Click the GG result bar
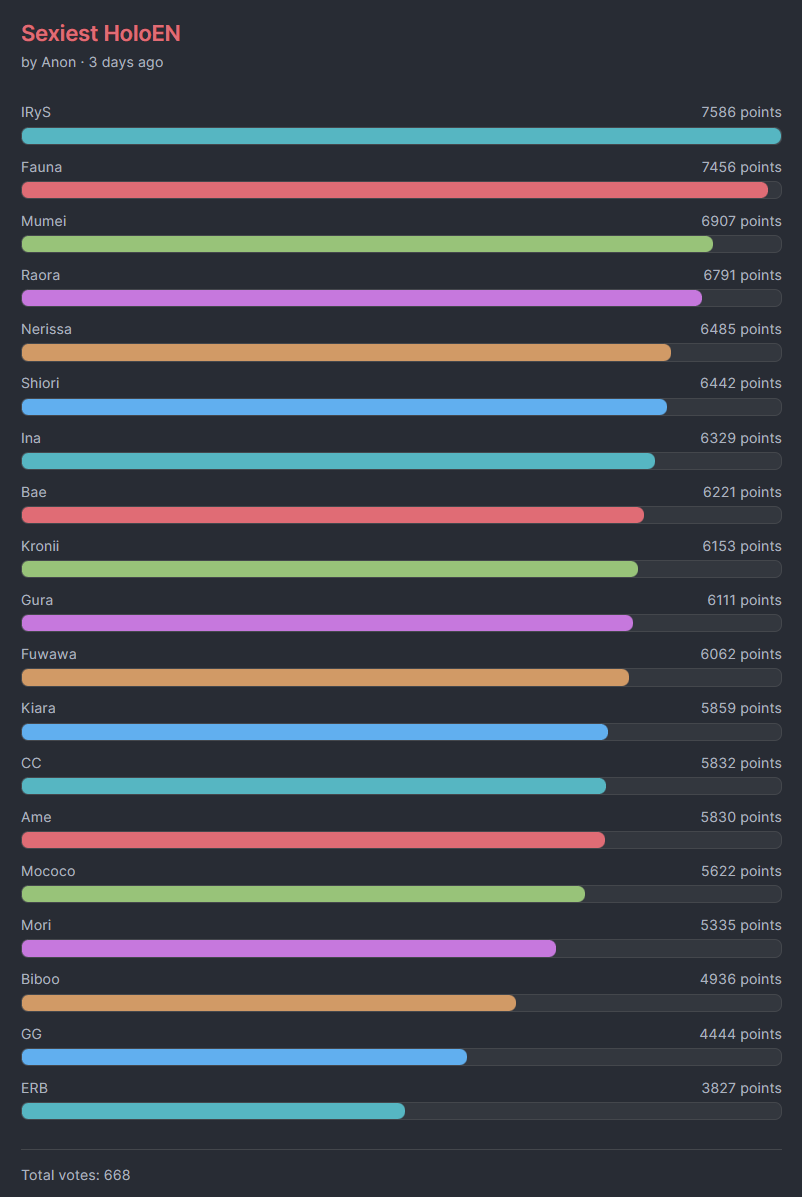This screenshot has width=802, height=1197. pos(401,1057)
